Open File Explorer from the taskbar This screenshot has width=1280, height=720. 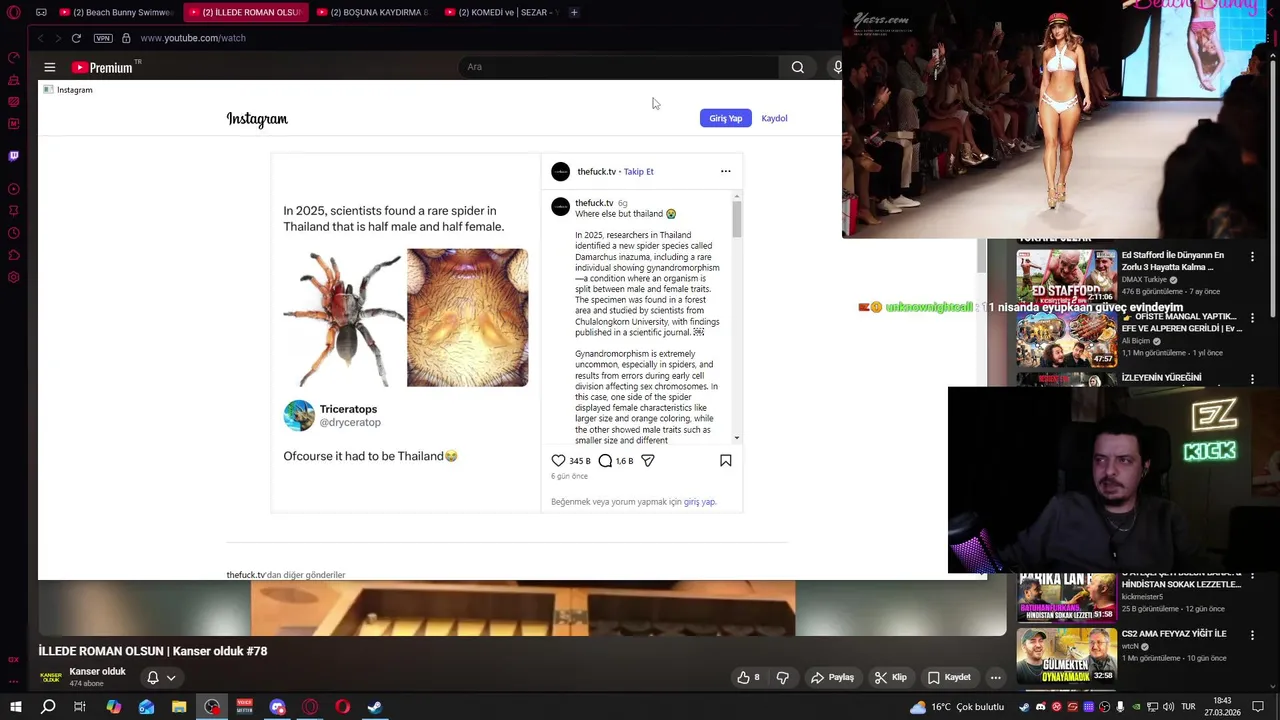coord(179,707)
